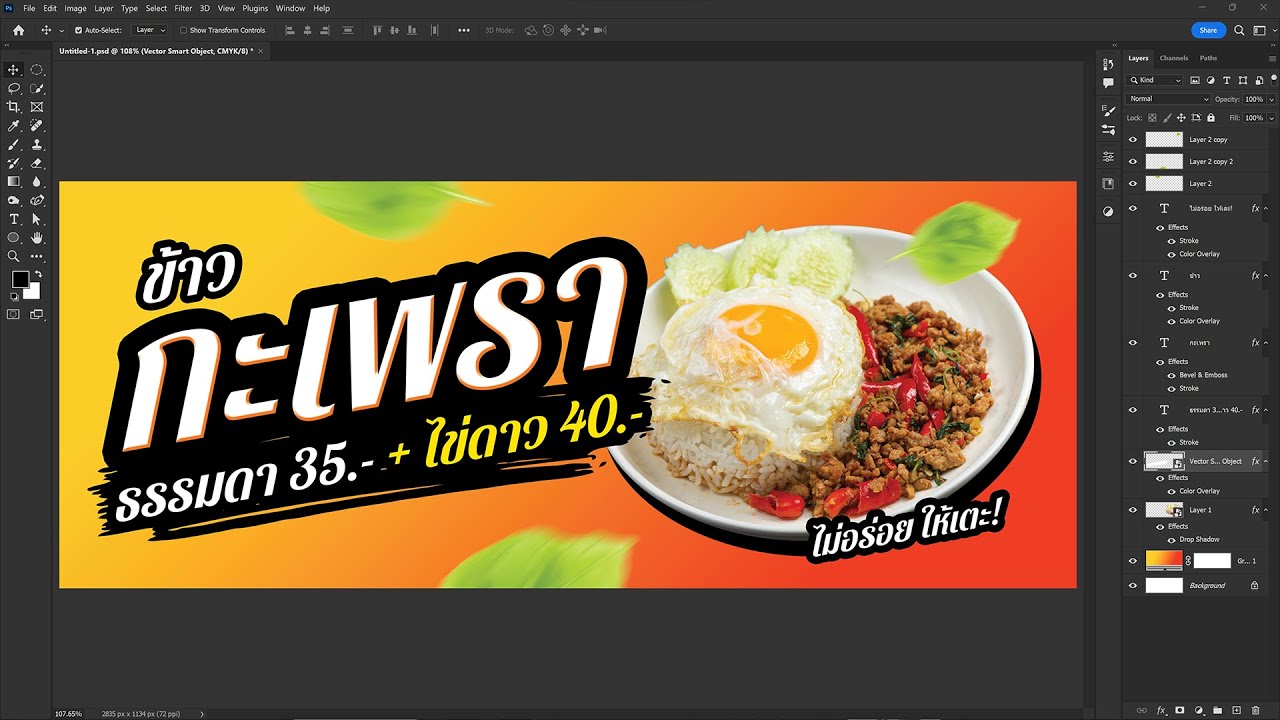The image size is (1280, 720).
Task: Click the background color swatch
Action: [x=34, y=292]
